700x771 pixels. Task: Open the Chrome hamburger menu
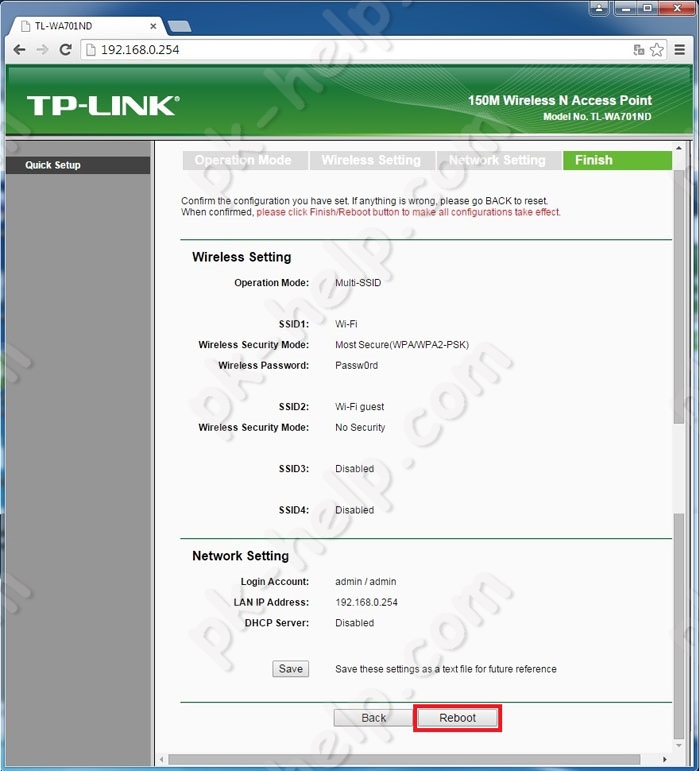point(680,50)
